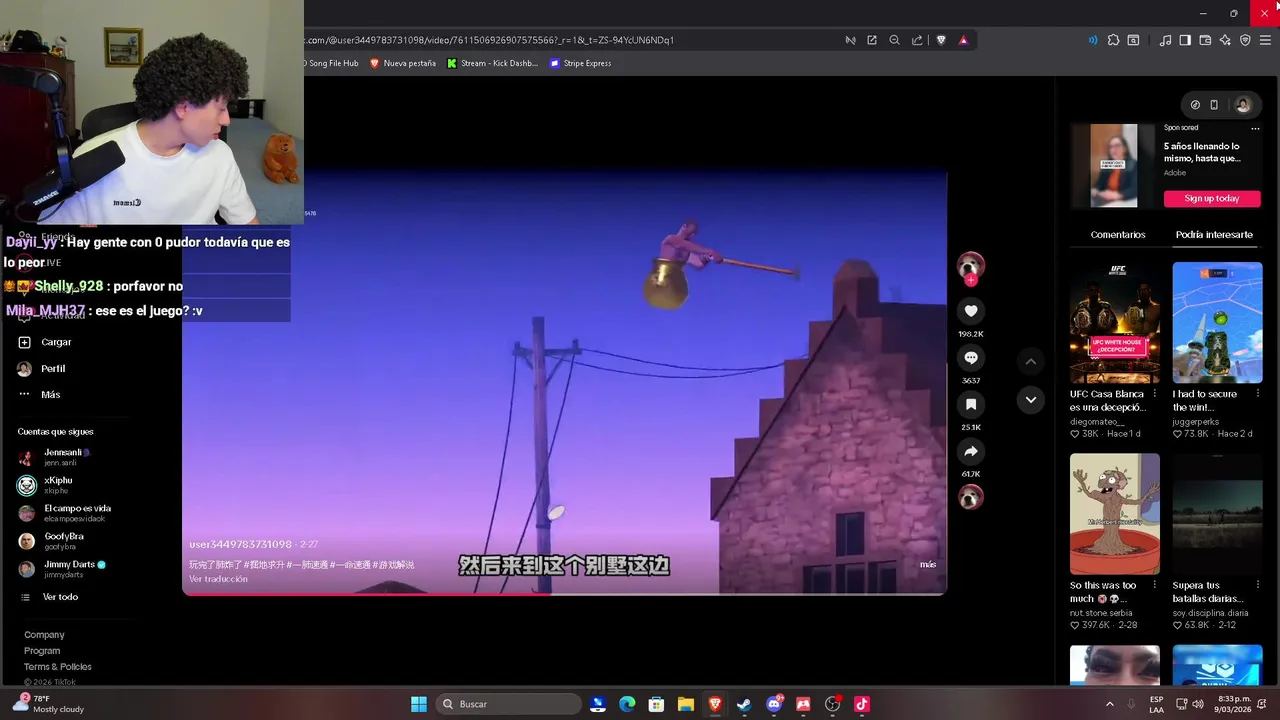Open the options on 'I had to secure' video
The height and width of the screenshot is (720, 1280).
click(1257, 394)
